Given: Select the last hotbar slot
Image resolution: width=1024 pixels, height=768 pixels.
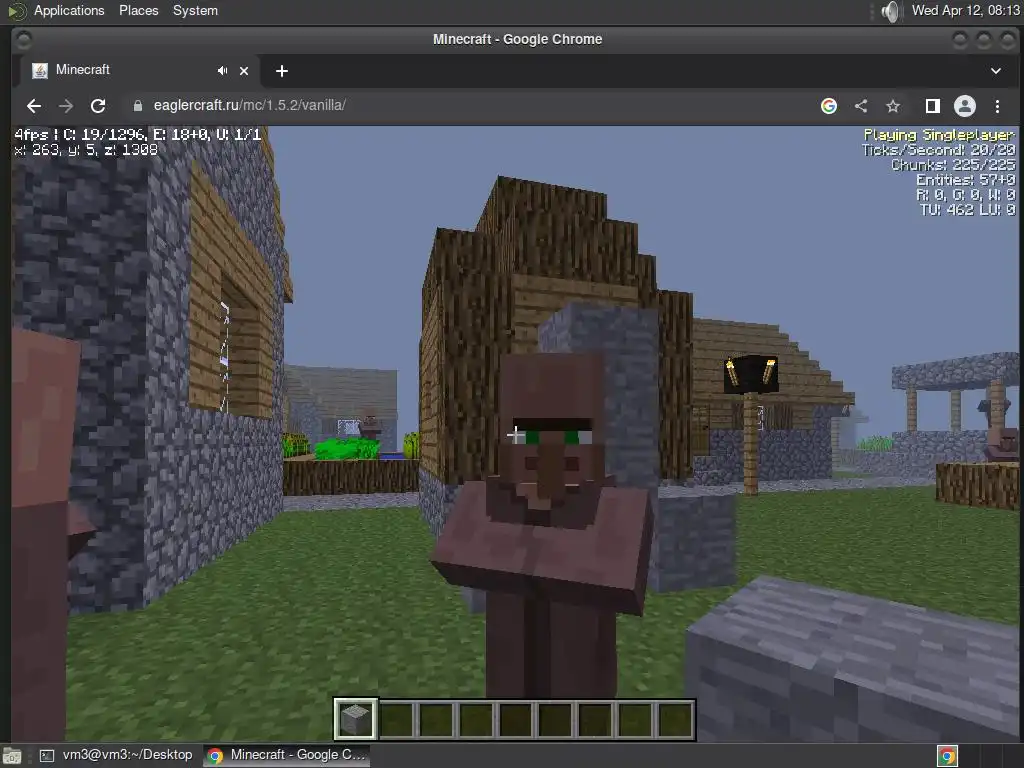Looking at the screenshot, I should (675, 719).
